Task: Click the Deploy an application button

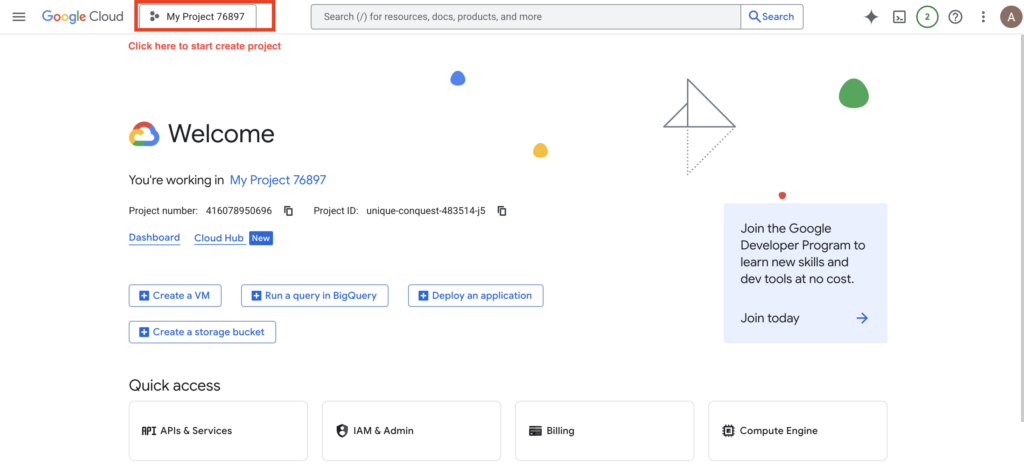Action: (476, 295)
